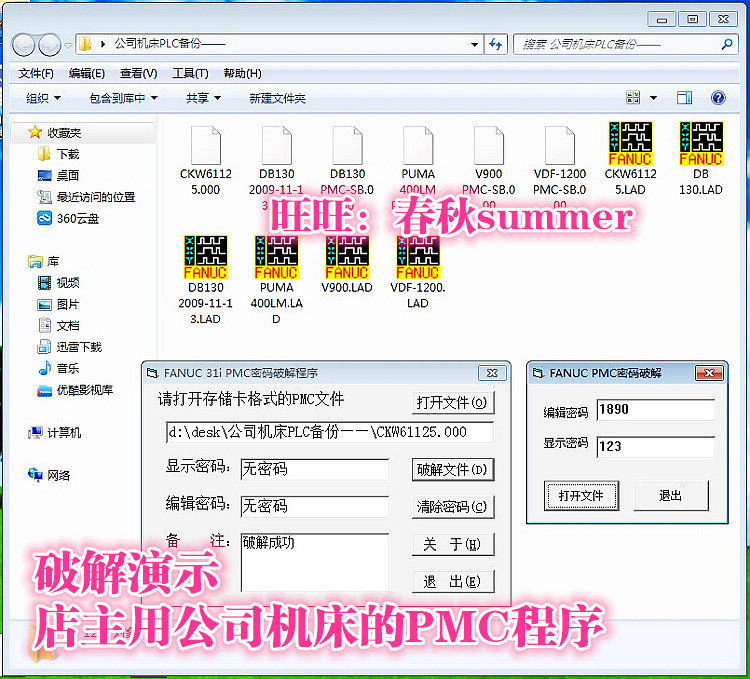The image size is (750, 679).
Task: Open 最近访问的位置 in sidebar
Action: (86, 197)
